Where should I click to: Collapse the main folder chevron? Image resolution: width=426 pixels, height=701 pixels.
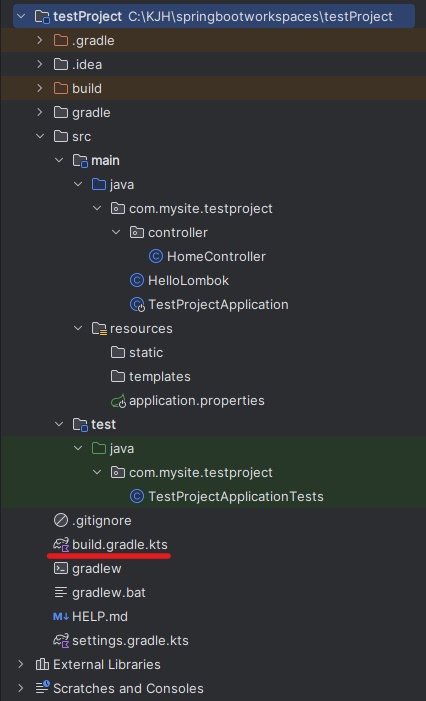click(x=59, y=160)
